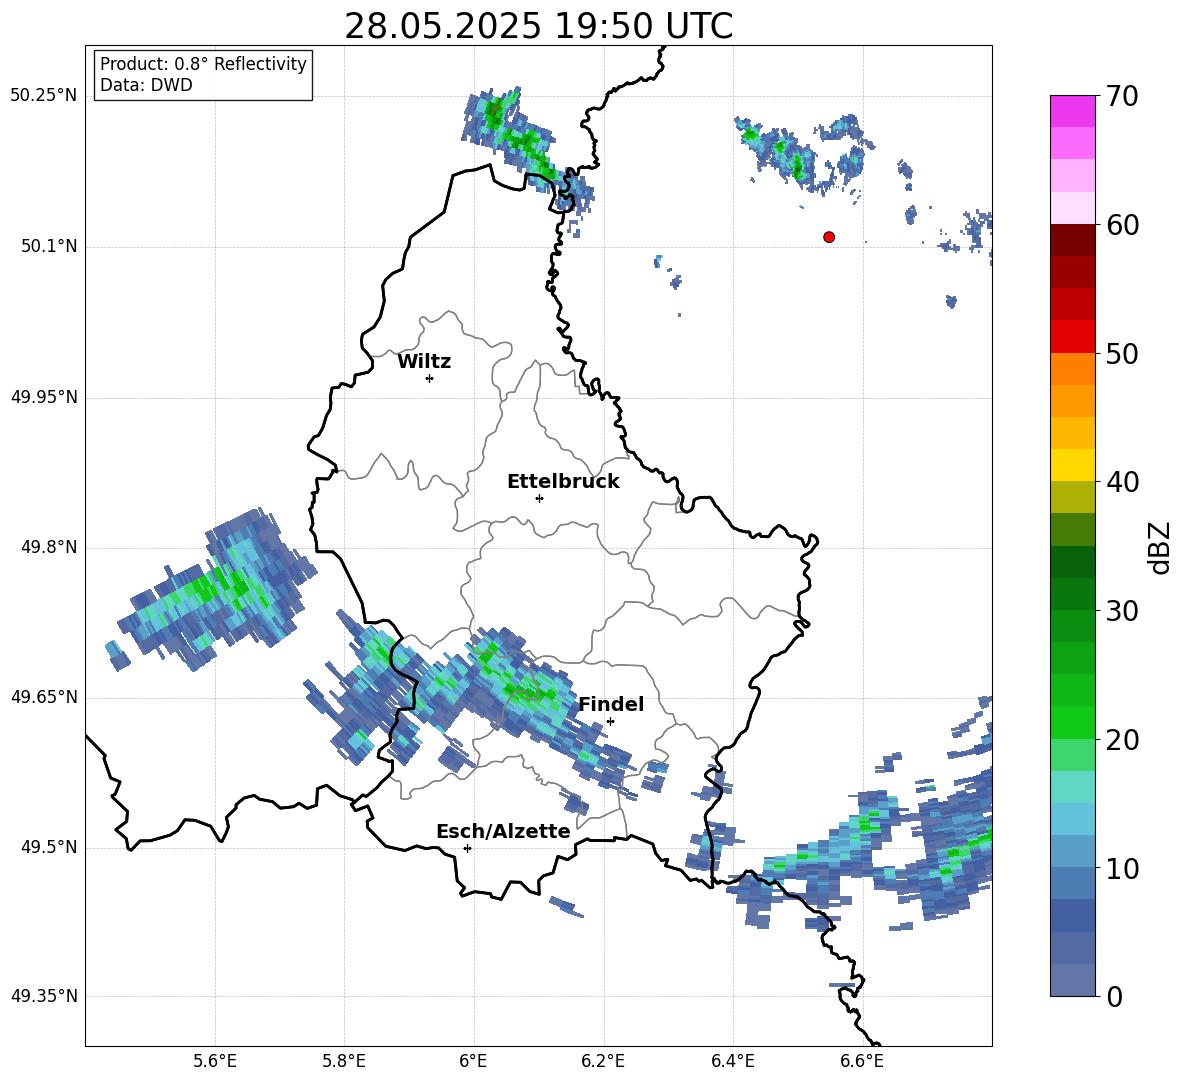Click the 49.8°N latitude label
The width and height of the screenshot is (1184, 1081).
click(49, 547)
